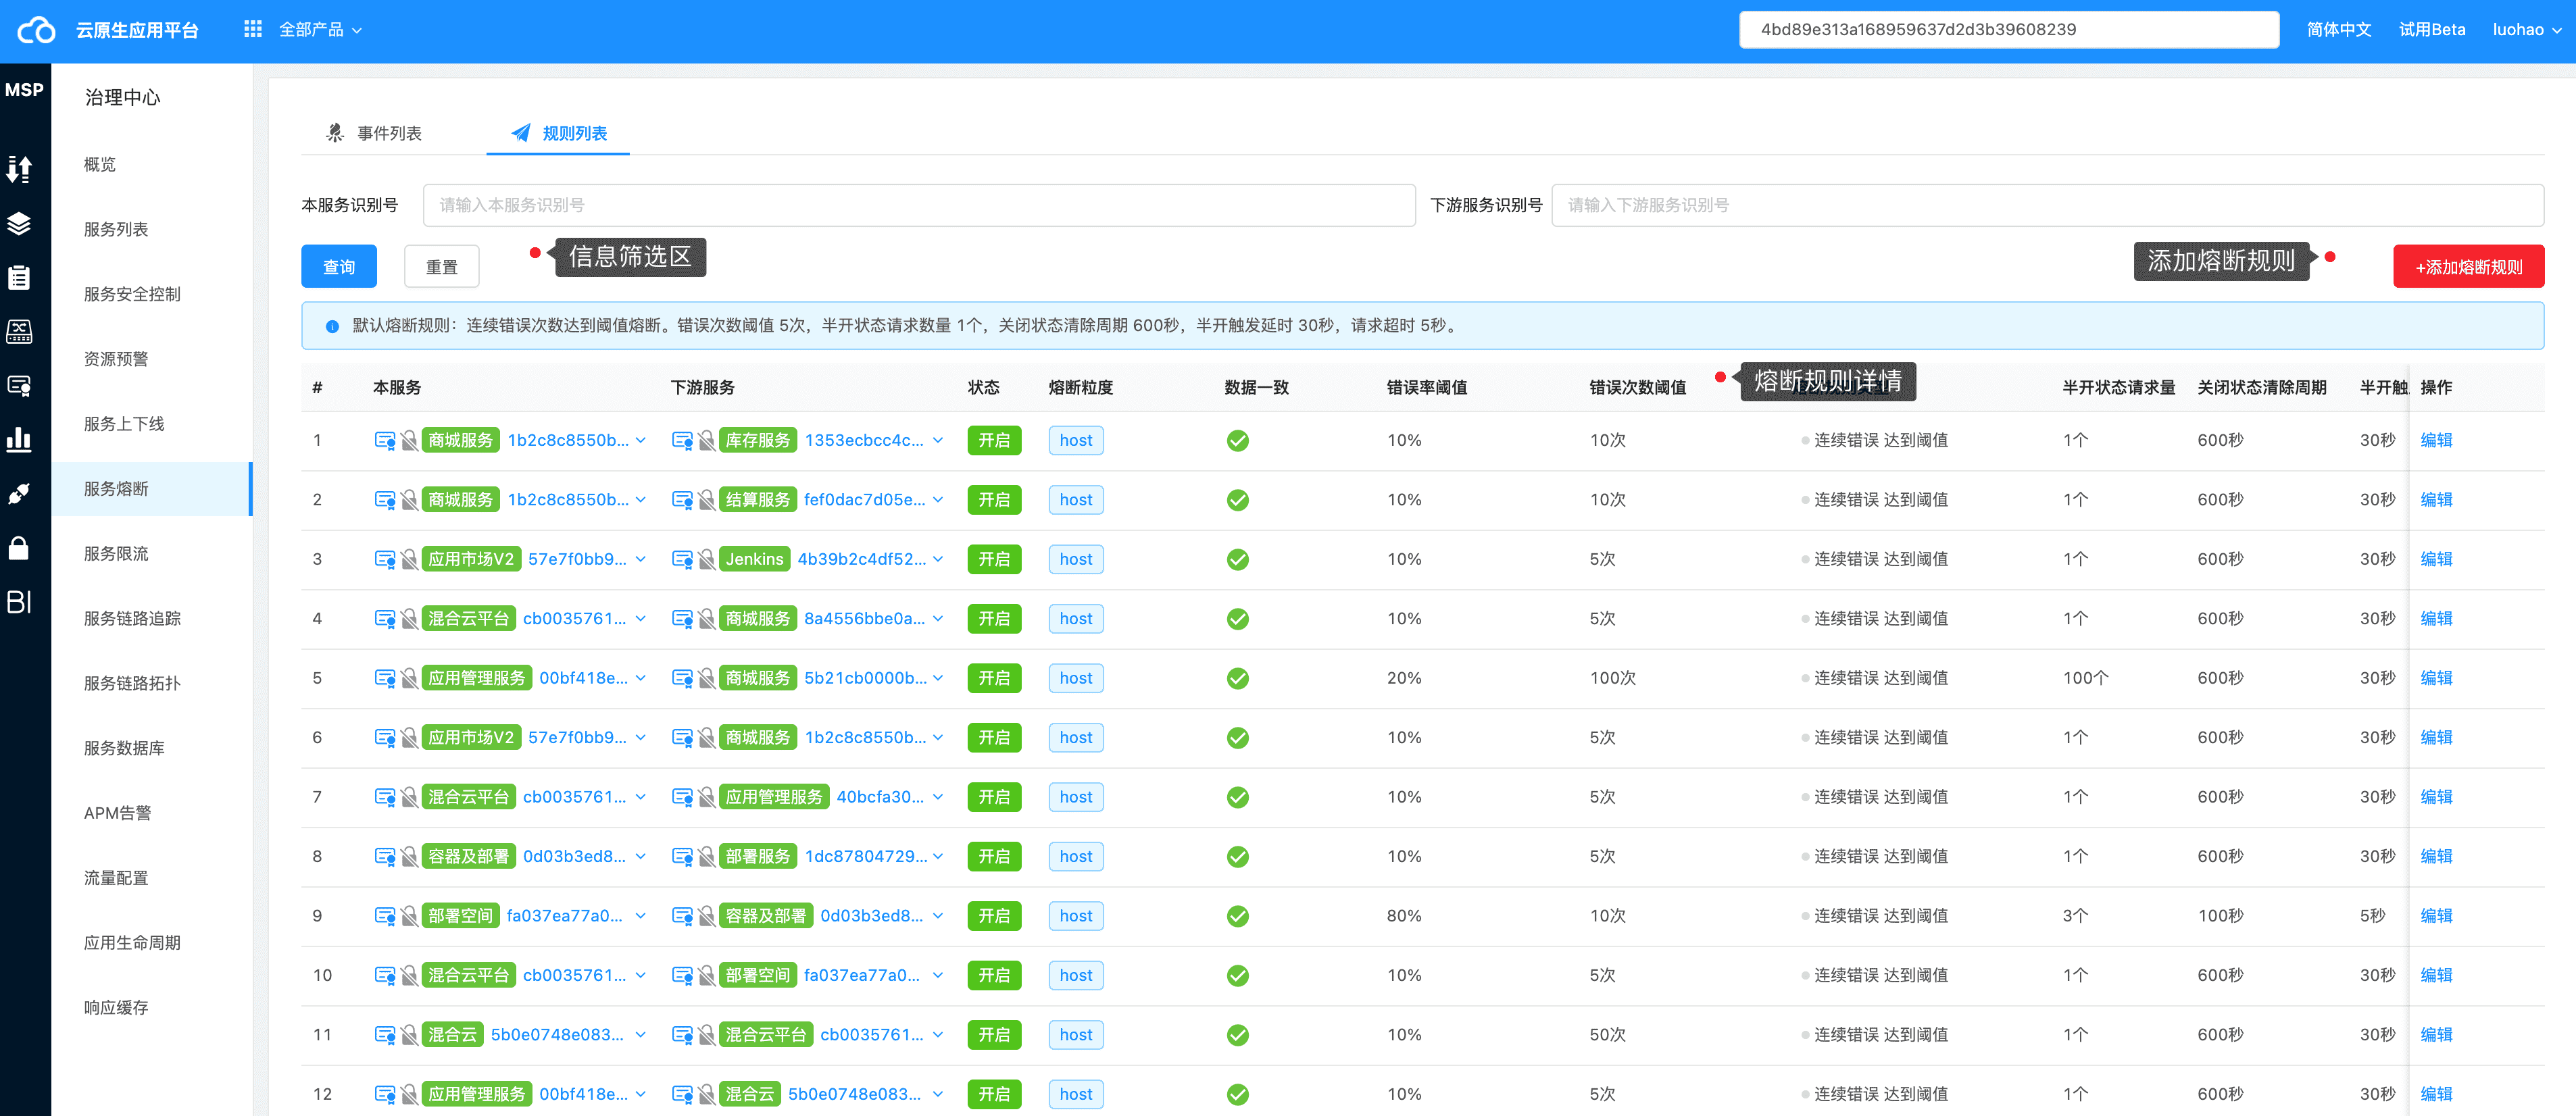Go to APM告警 in the side menu
Screen dimensions: 2576x1116
pyautogui.click(x=118, y=813)
